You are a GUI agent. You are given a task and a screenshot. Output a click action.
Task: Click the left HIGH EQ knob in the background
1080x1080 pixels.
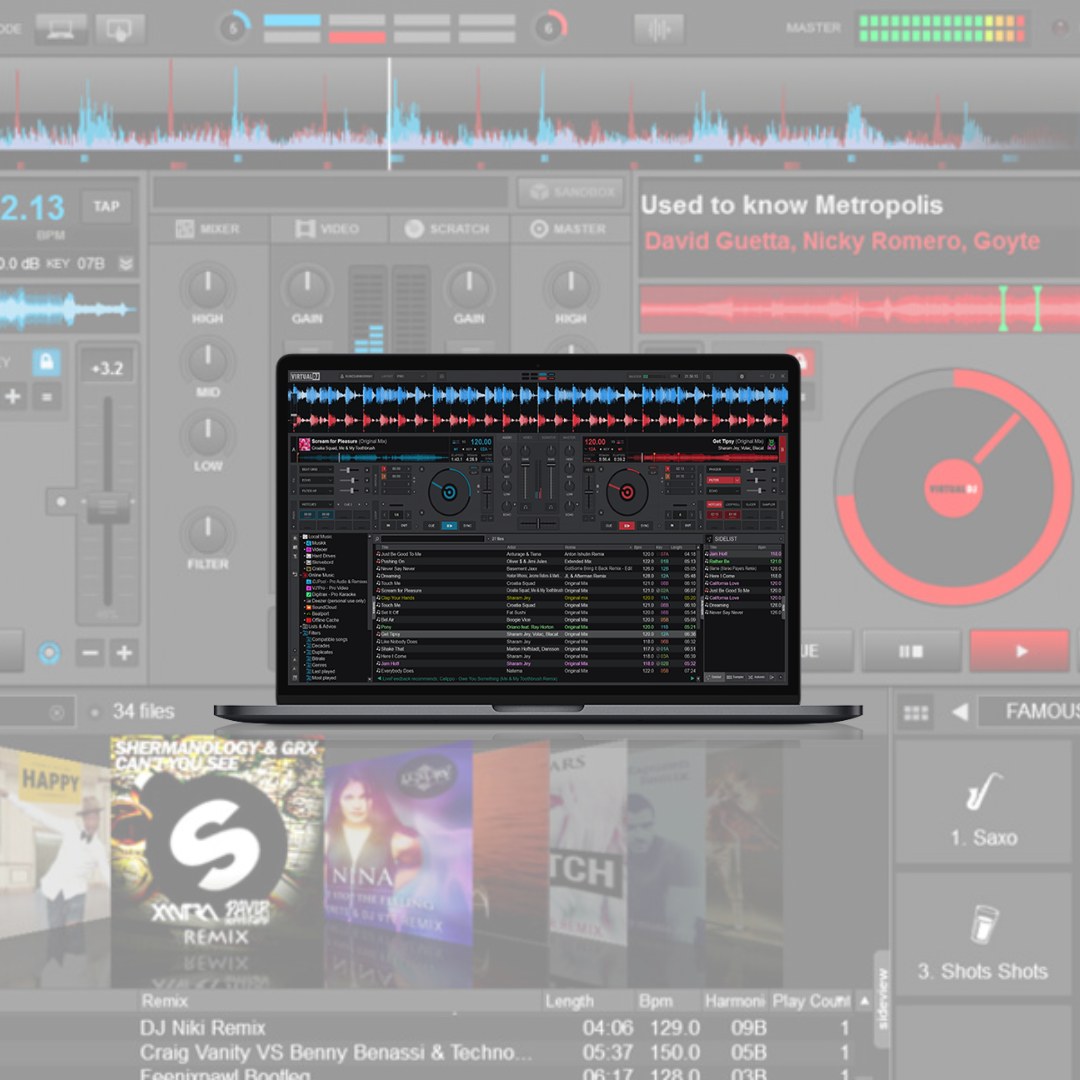click(x=207, y=288)
